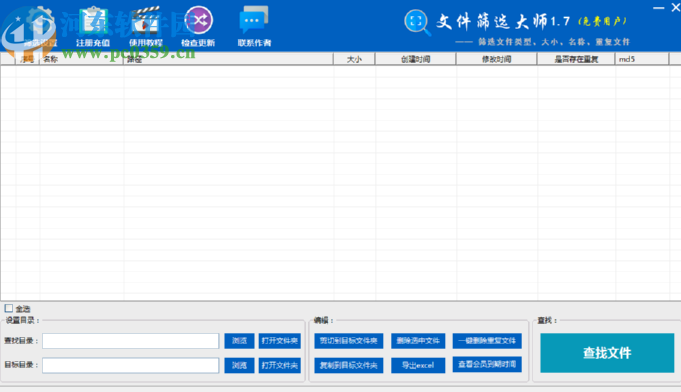Click the search directory input field
This screenshot has height=392, width=681.
pyautogui.click(x=131, y=341)
